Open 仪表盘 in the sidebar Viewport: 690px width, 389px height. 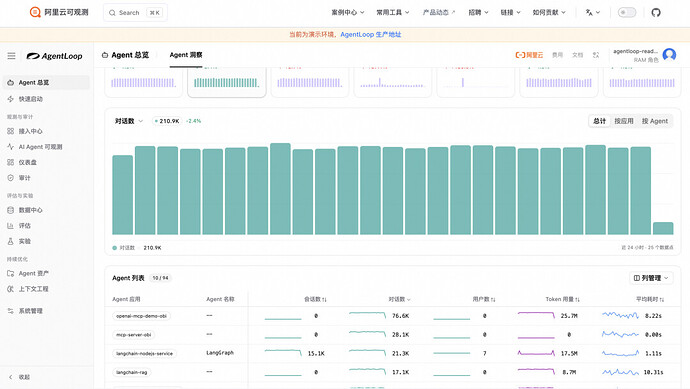click(46, 162)
